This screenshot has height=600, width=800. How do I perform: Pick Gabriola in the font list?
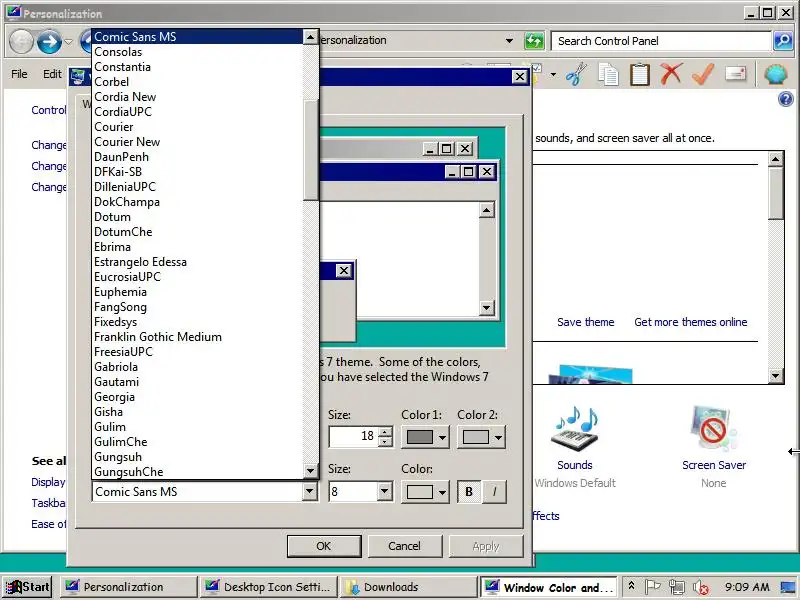[197, 367]
